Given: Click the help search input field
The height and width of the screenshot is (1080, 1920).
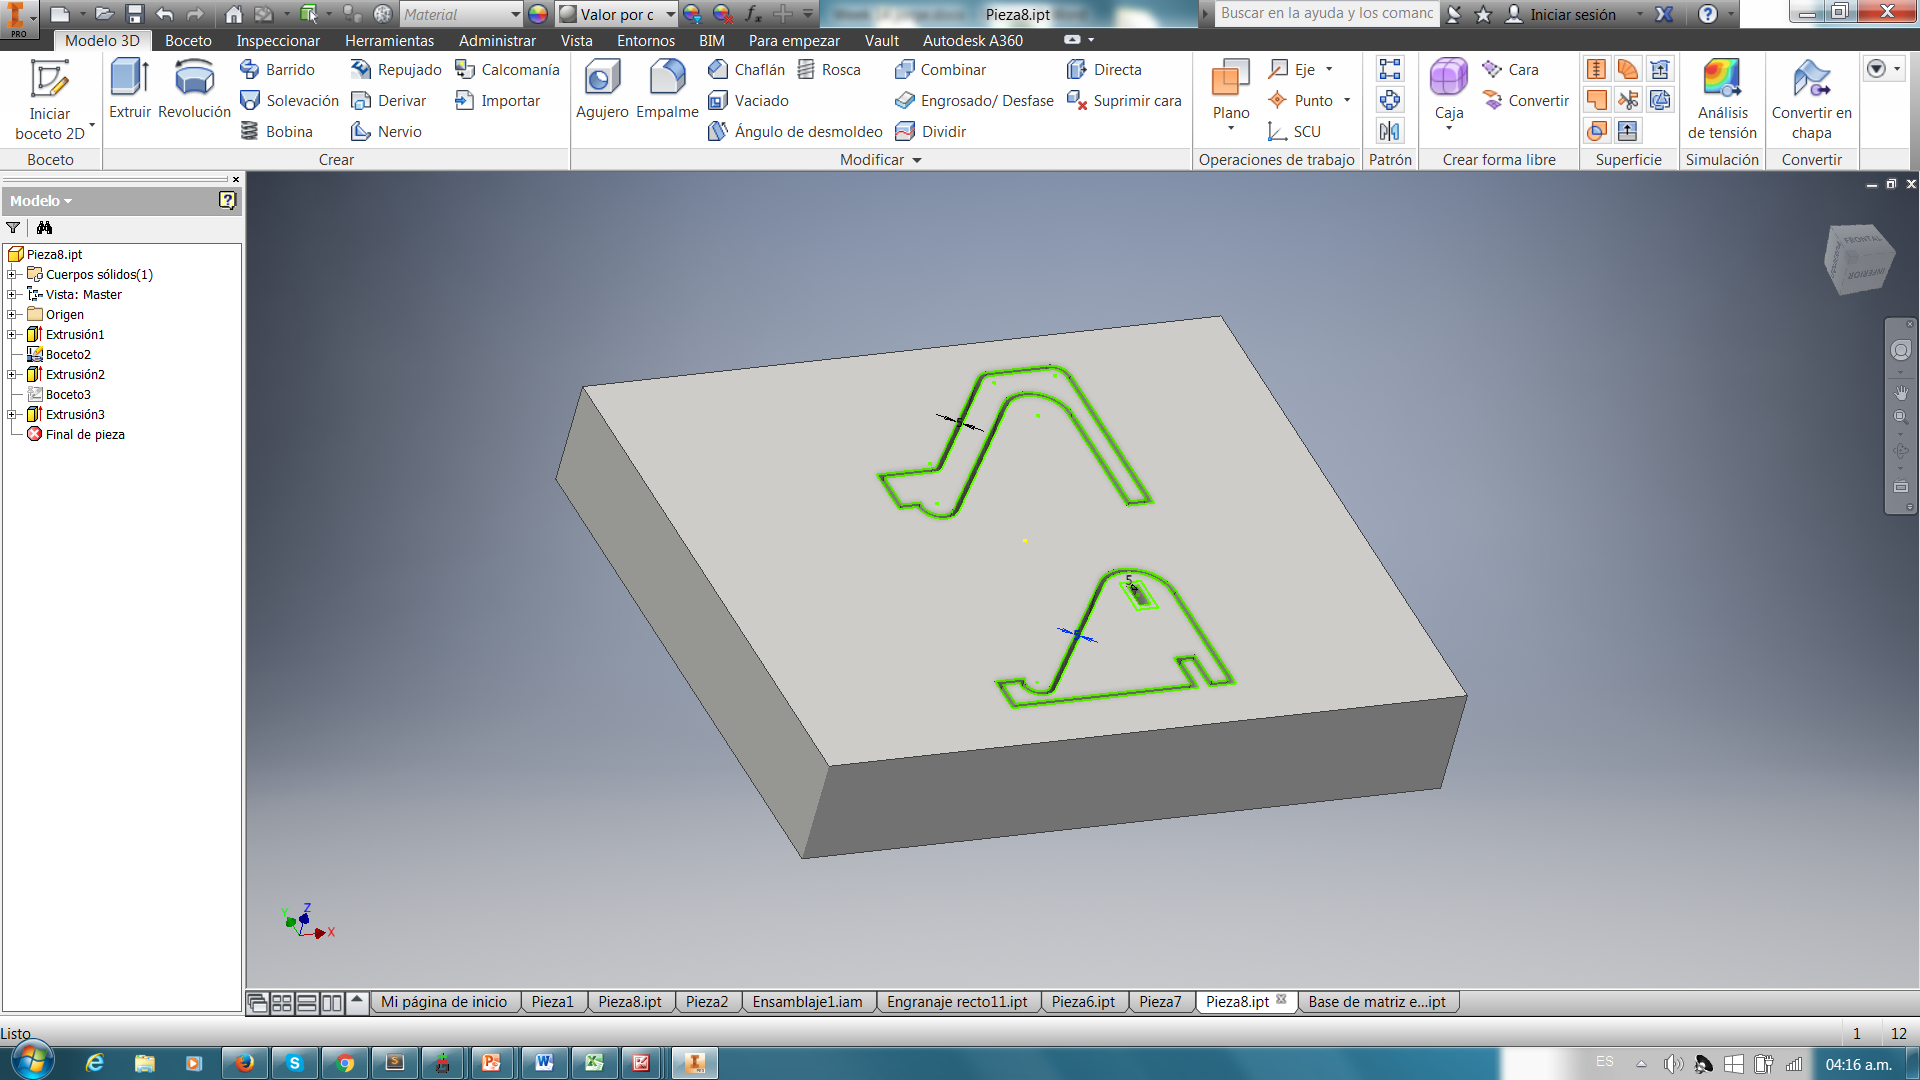Looking at the screenshot, I should [x=1326, y=13].
